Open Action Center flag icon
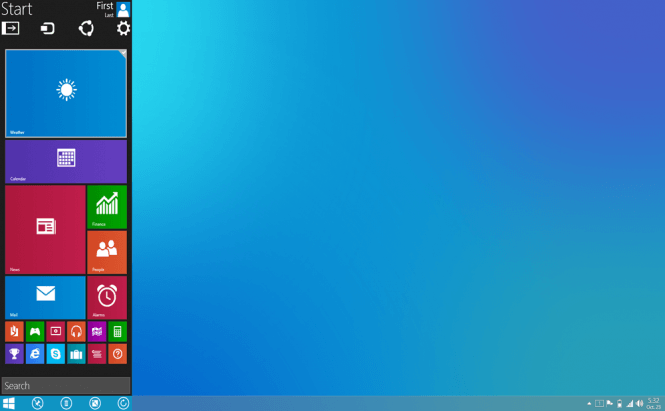This screenshot has width=665, height=411. pyautogui.click(x=609, y=403)
